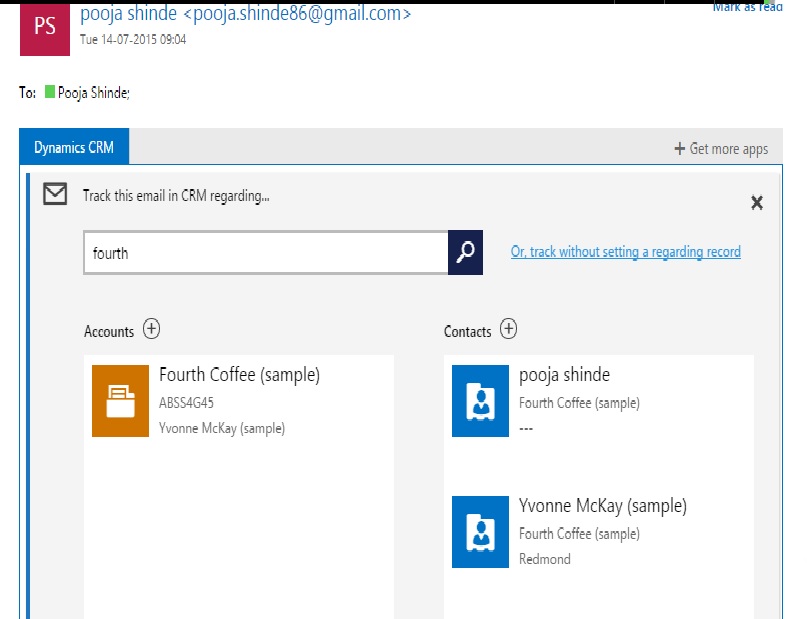Click Redmond under Yvonne McKay contact
807x619 pixels.
click(x=545, y=559)
